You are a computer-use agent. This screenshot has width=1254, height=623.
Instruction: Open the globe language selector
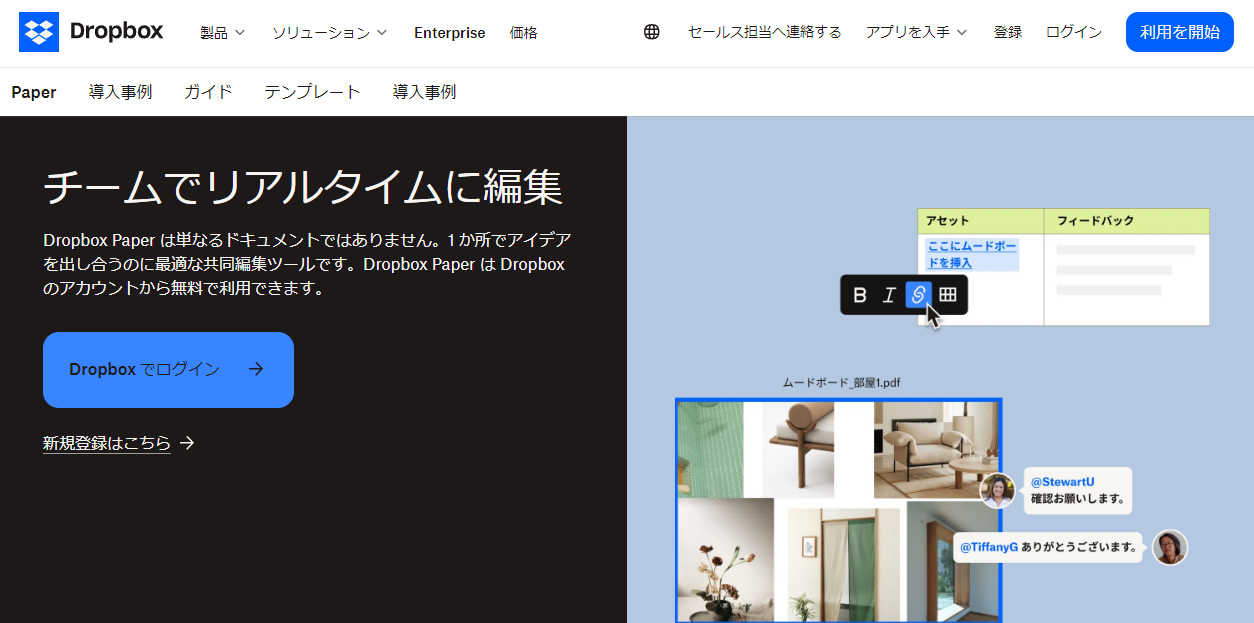click(652, 32)
